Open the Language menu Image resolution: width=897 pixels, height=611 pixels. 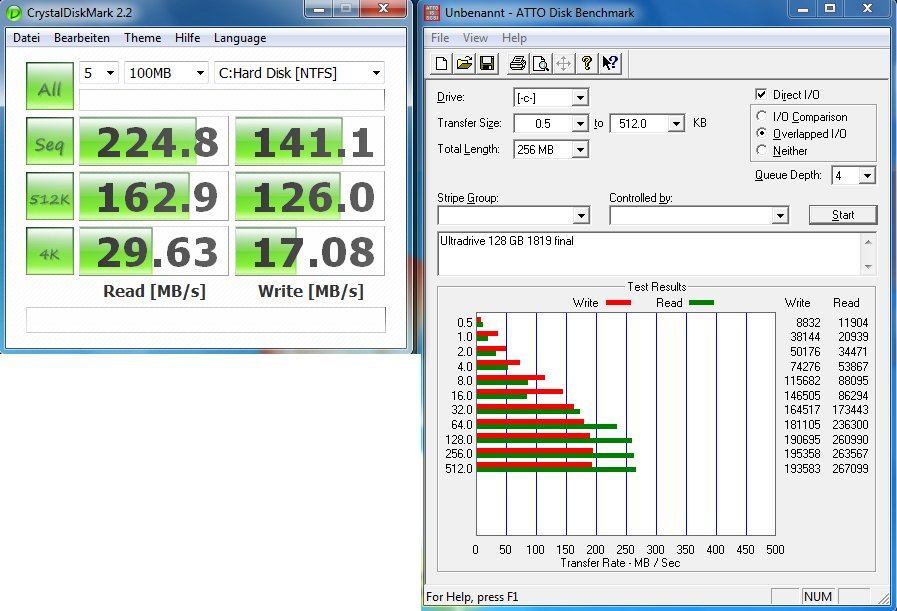click(x=240, y=38)
